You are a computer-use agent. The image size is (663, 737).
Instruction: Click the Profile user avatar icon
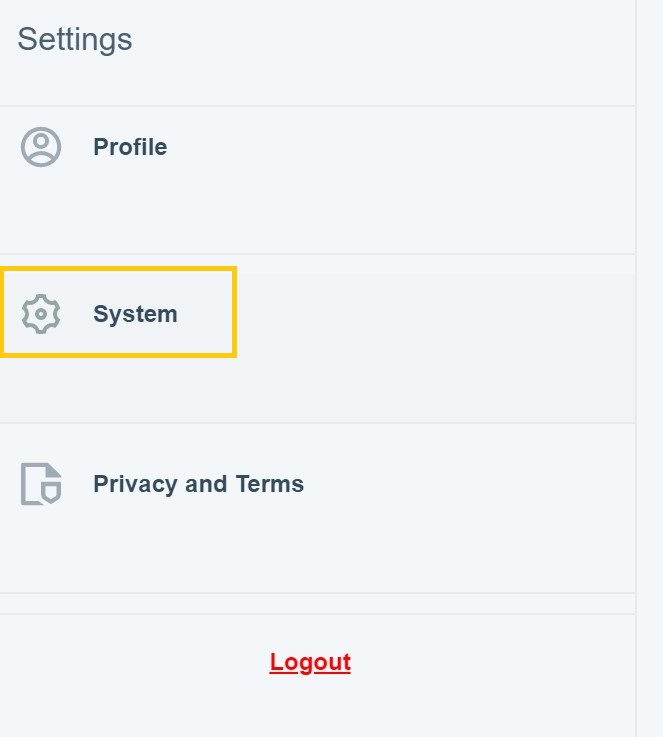[x=41, y=147]
